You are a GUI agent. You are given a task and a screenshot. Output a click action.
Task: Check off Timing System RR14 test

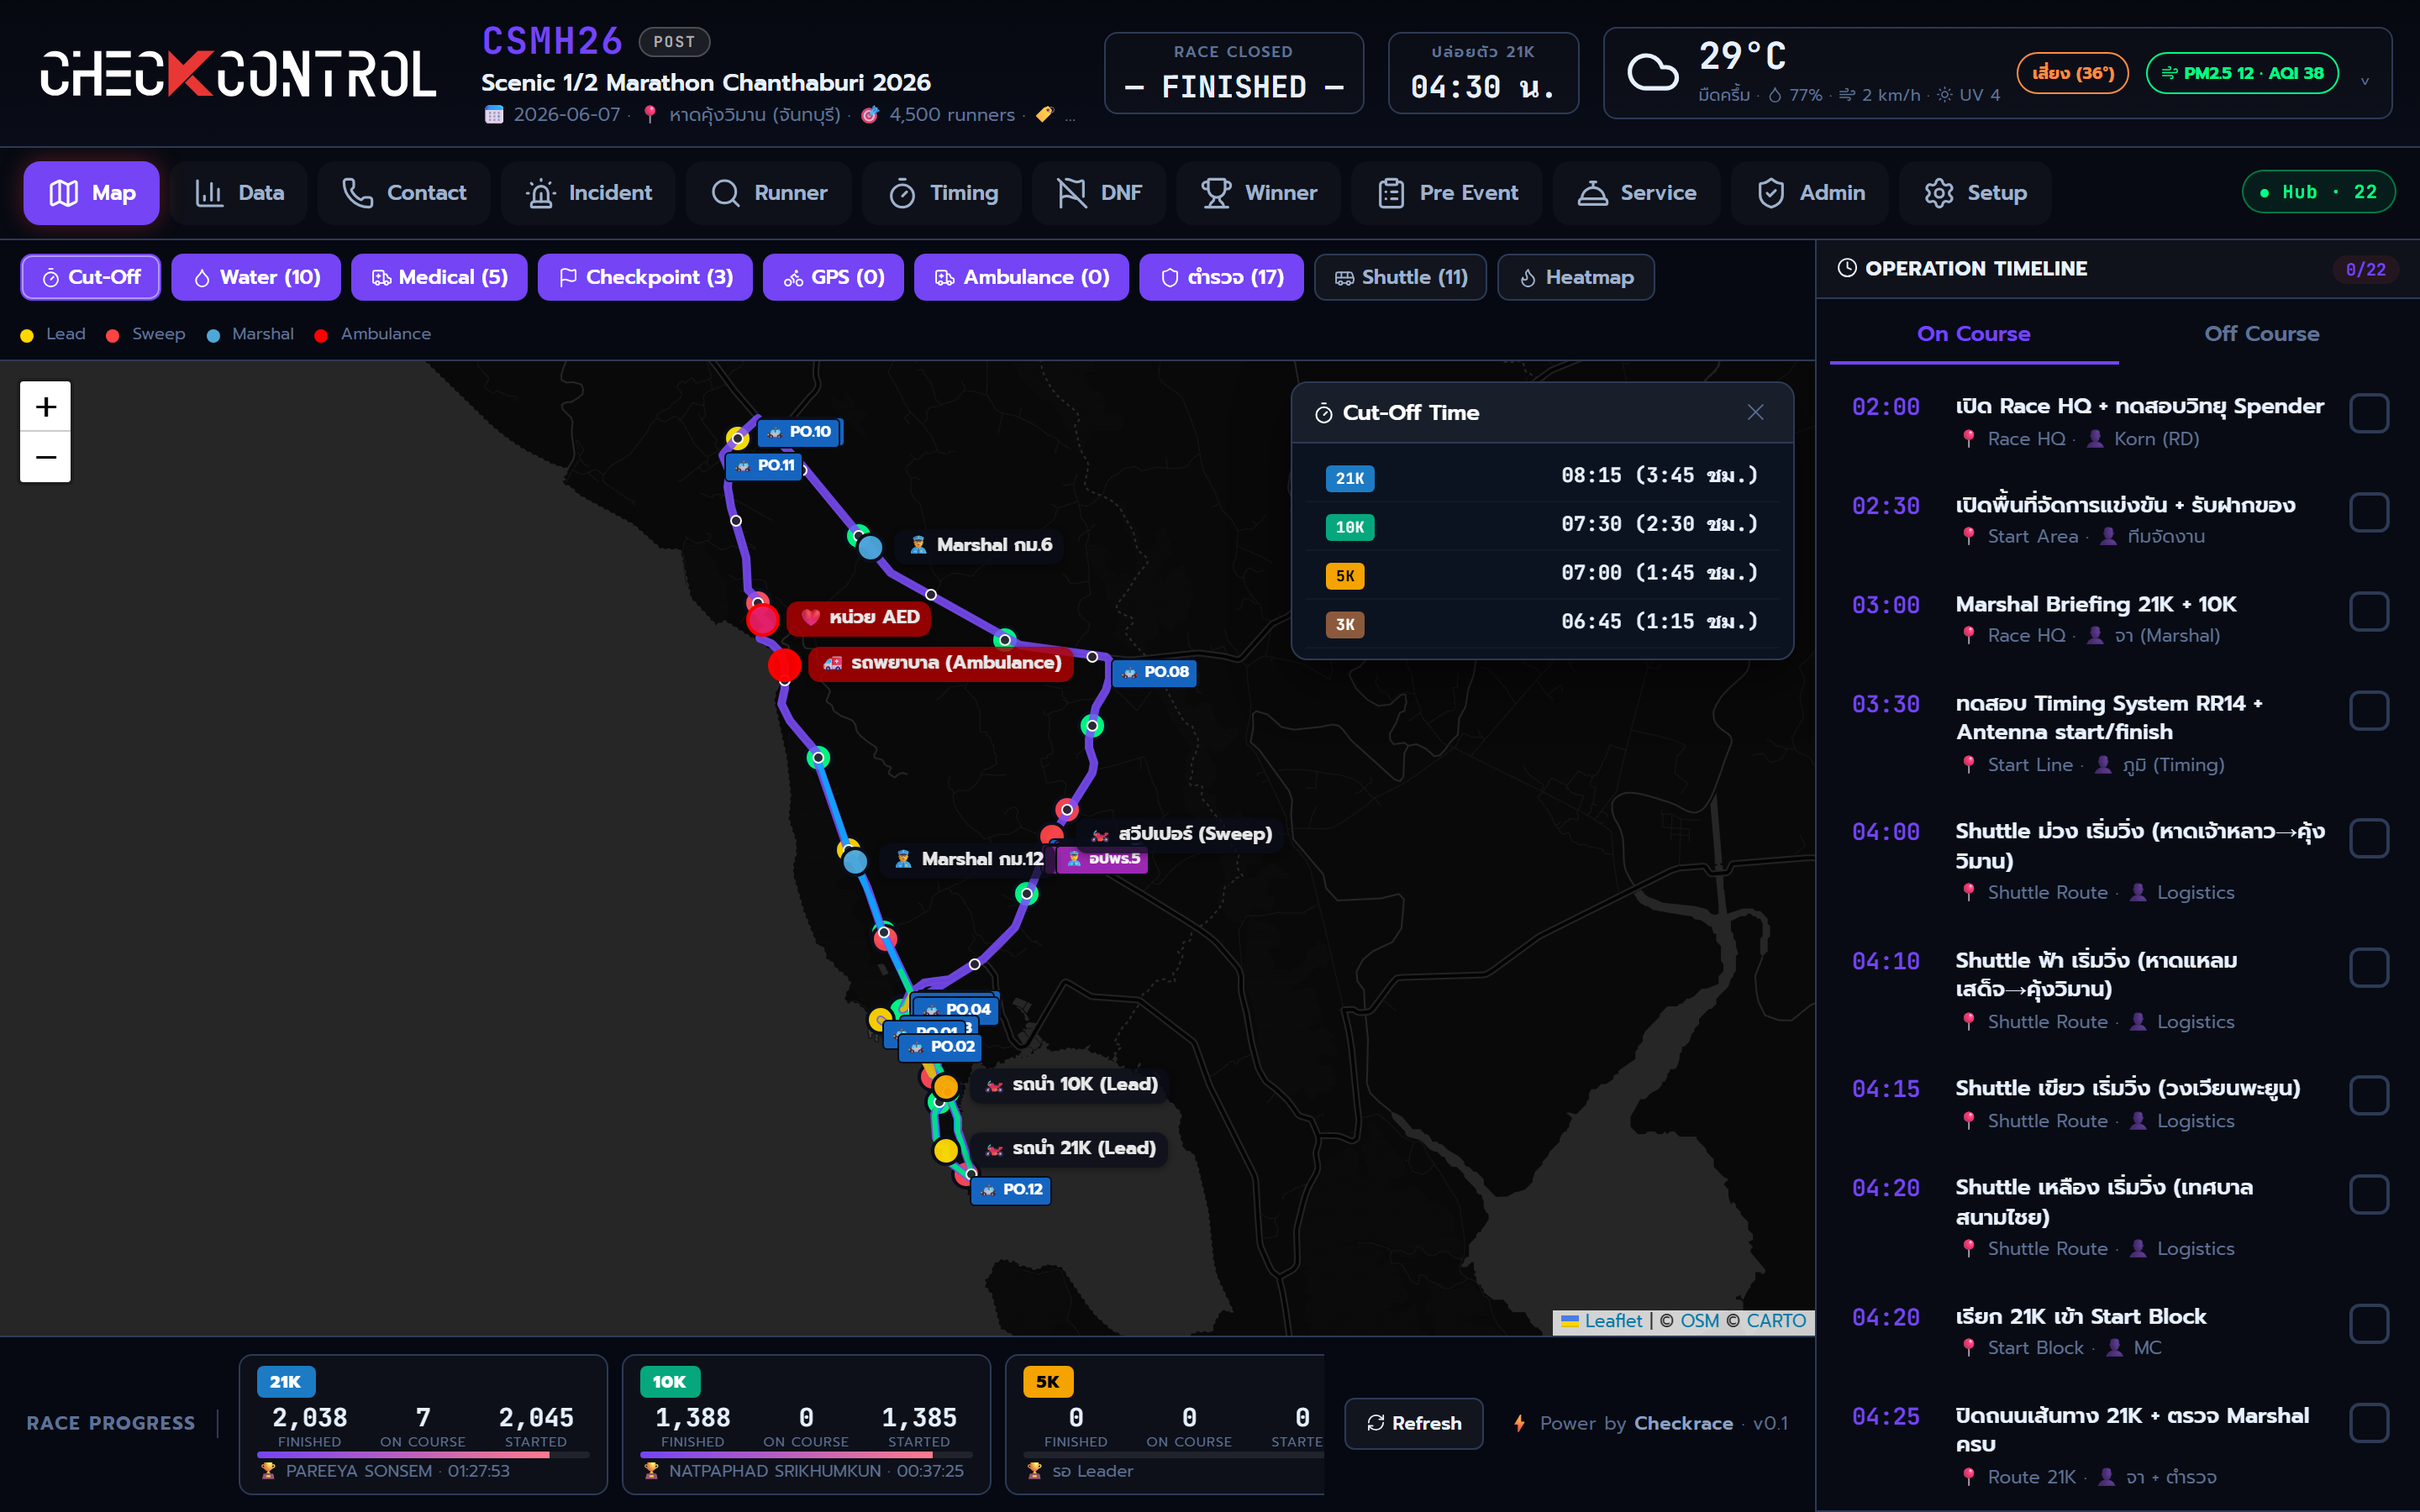pos(2369,711)
